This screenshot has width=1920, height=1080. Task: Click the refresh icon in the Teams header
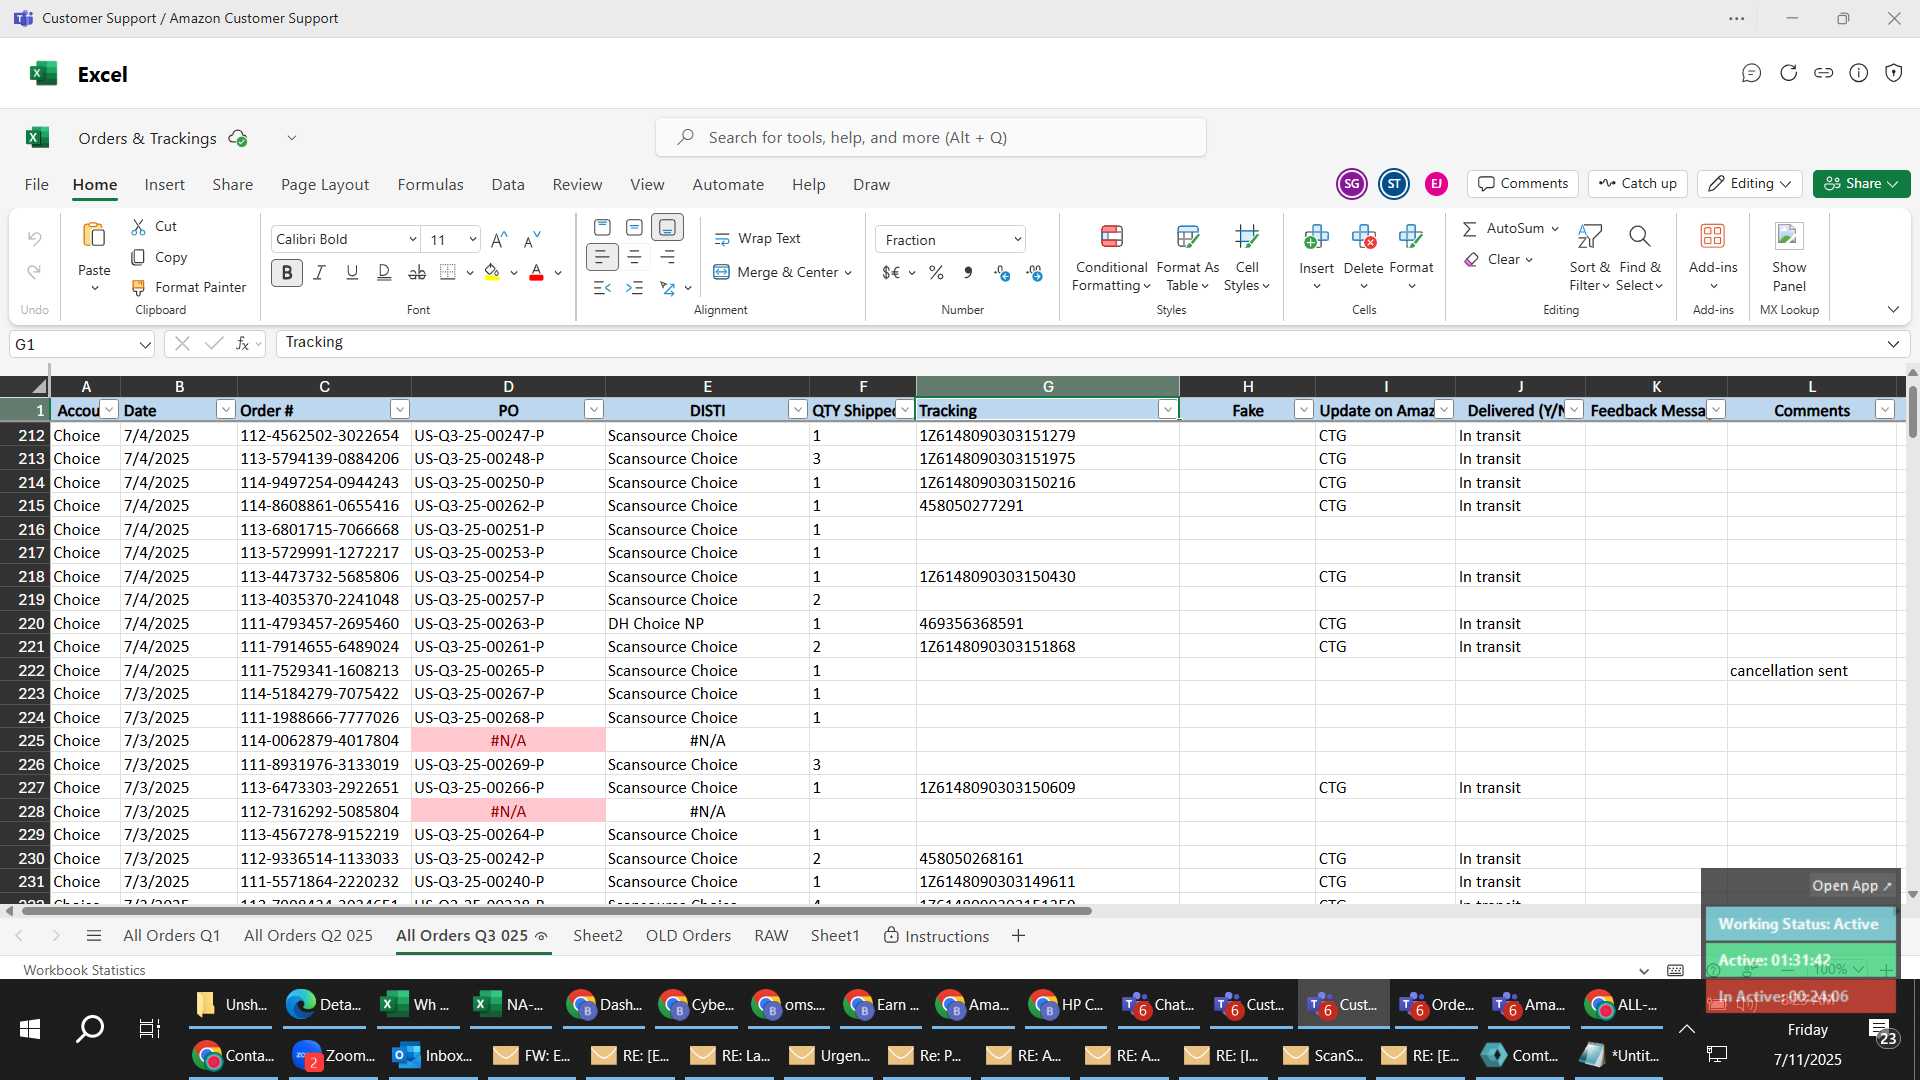[x=1788, y=73]
